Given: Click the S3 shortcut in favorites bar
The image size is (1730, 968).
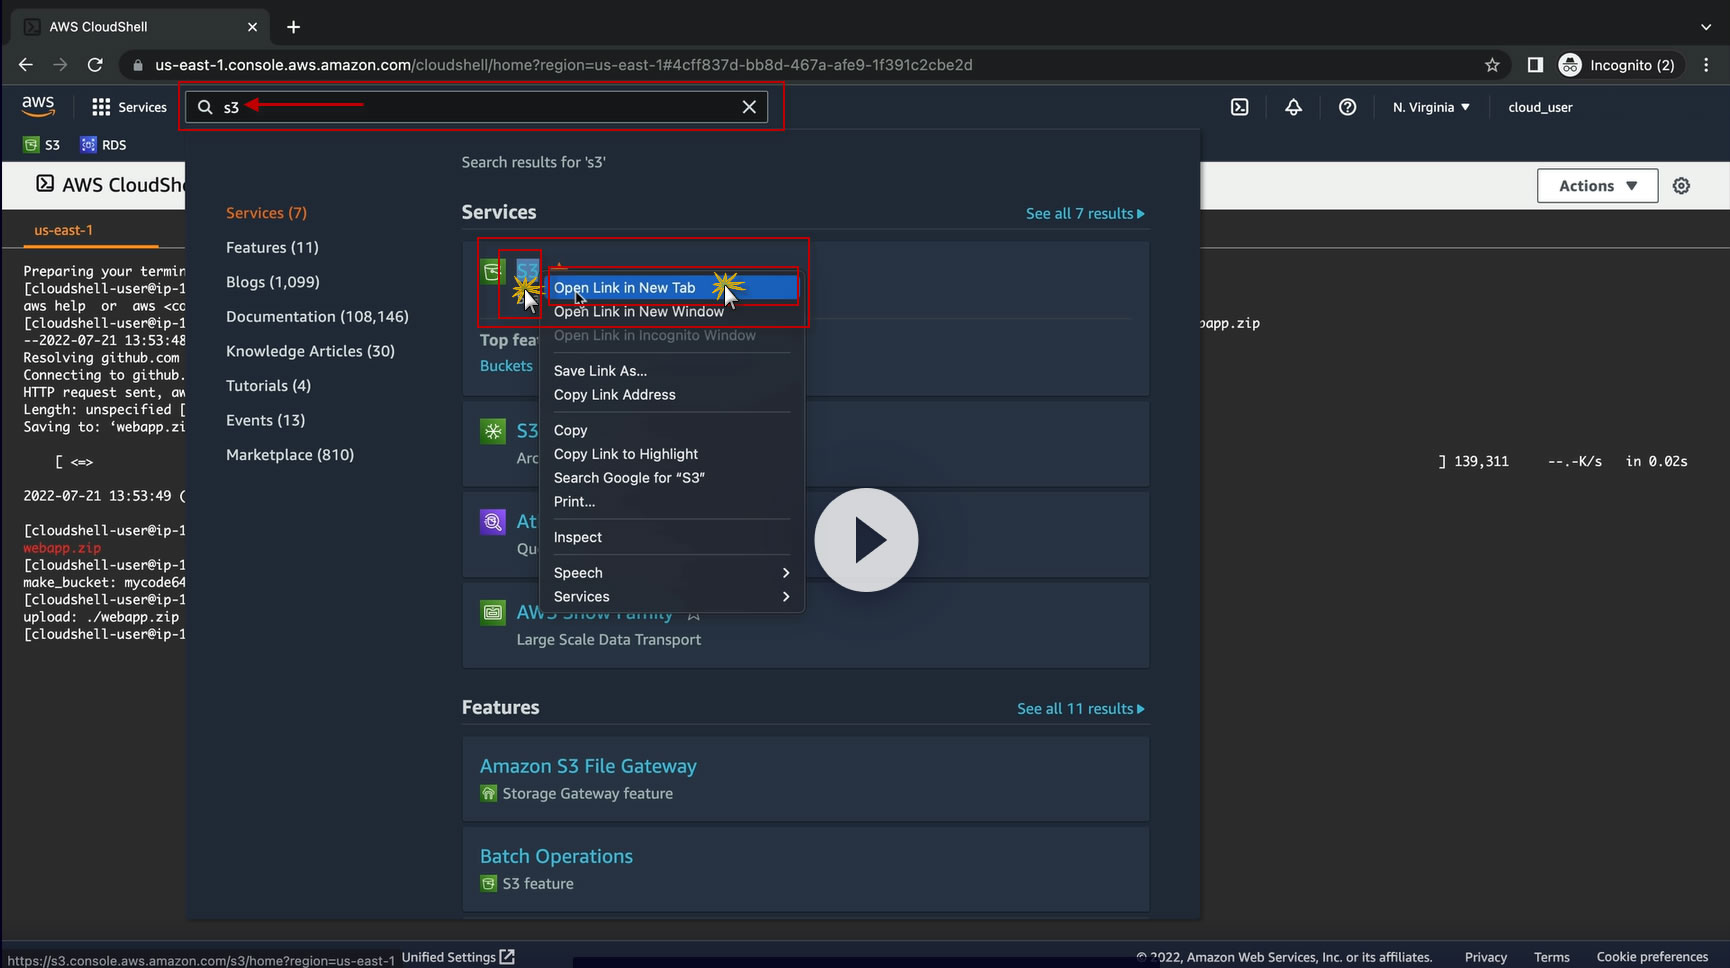Looking at the screenshot, I should pos(42,145).
